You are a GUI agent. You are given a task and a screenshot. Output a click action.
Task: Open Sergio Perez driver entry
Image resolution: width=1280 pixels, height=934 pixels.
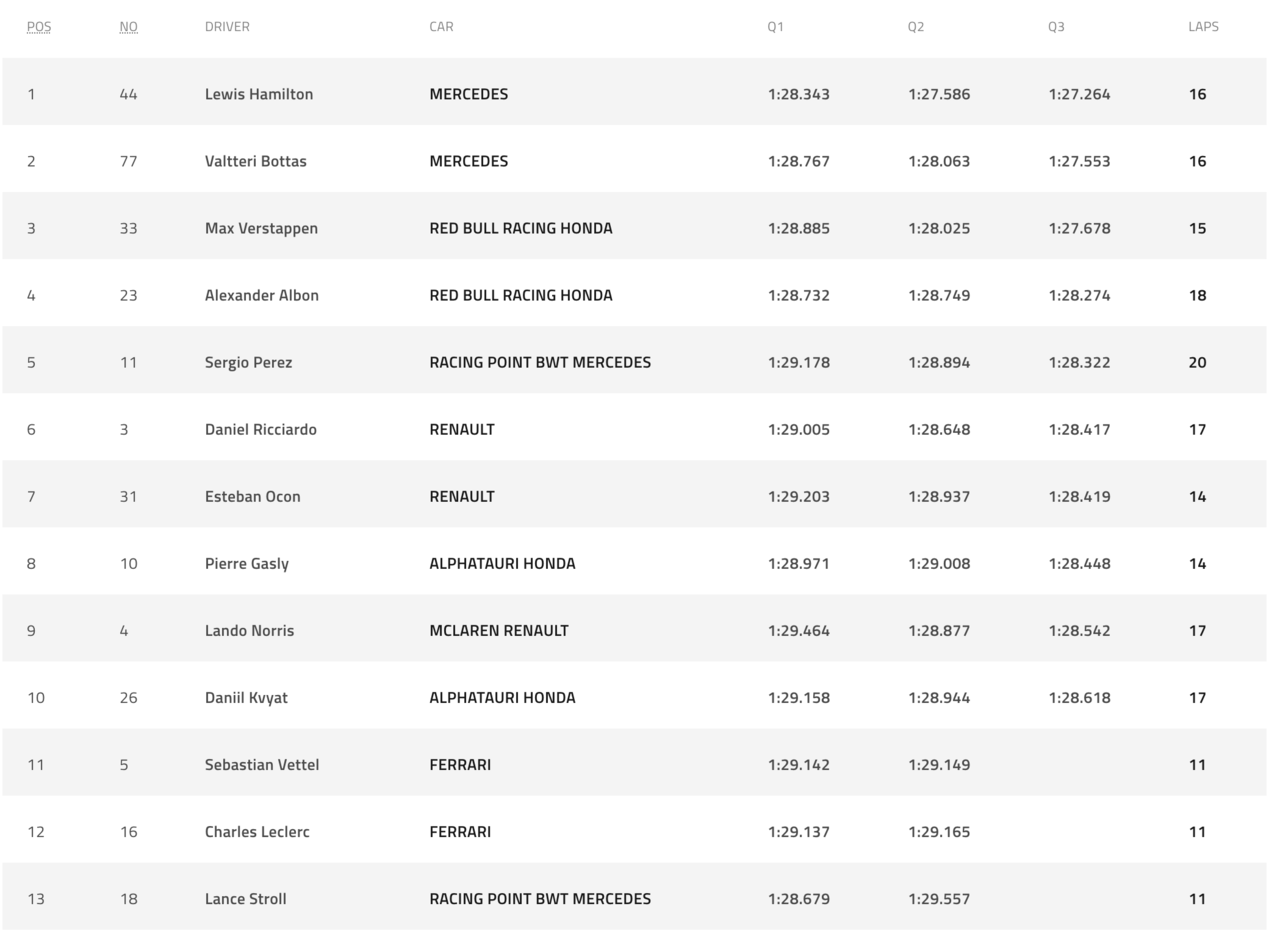tap(249, 362)
